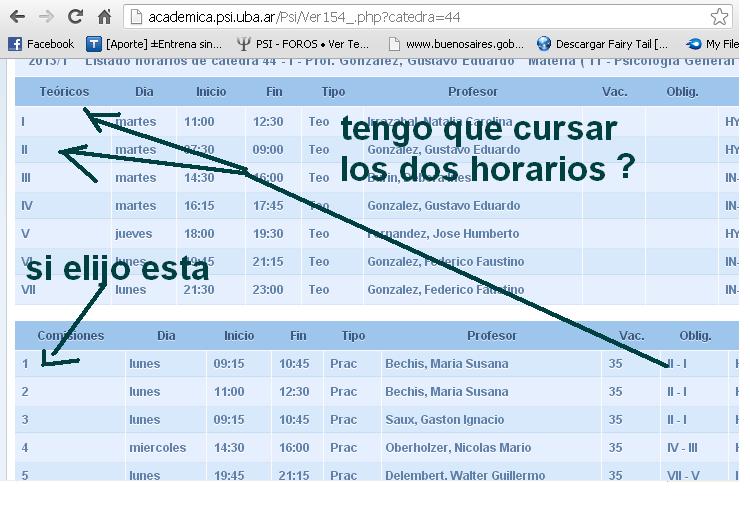Bookmark this page with the star icon
This screenshot has height=507, width=750.
(719, 17)
